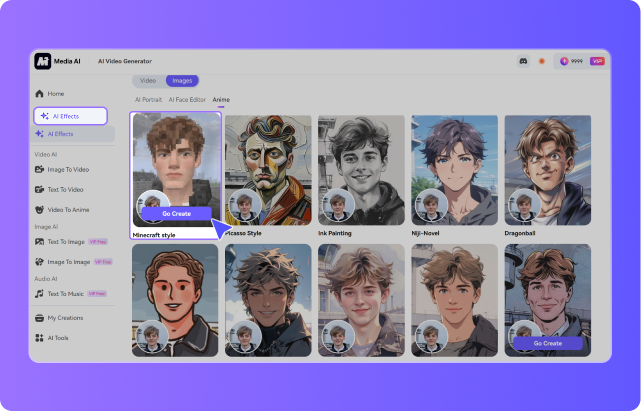Switch to the Video toggle

(x=147, y=80)
